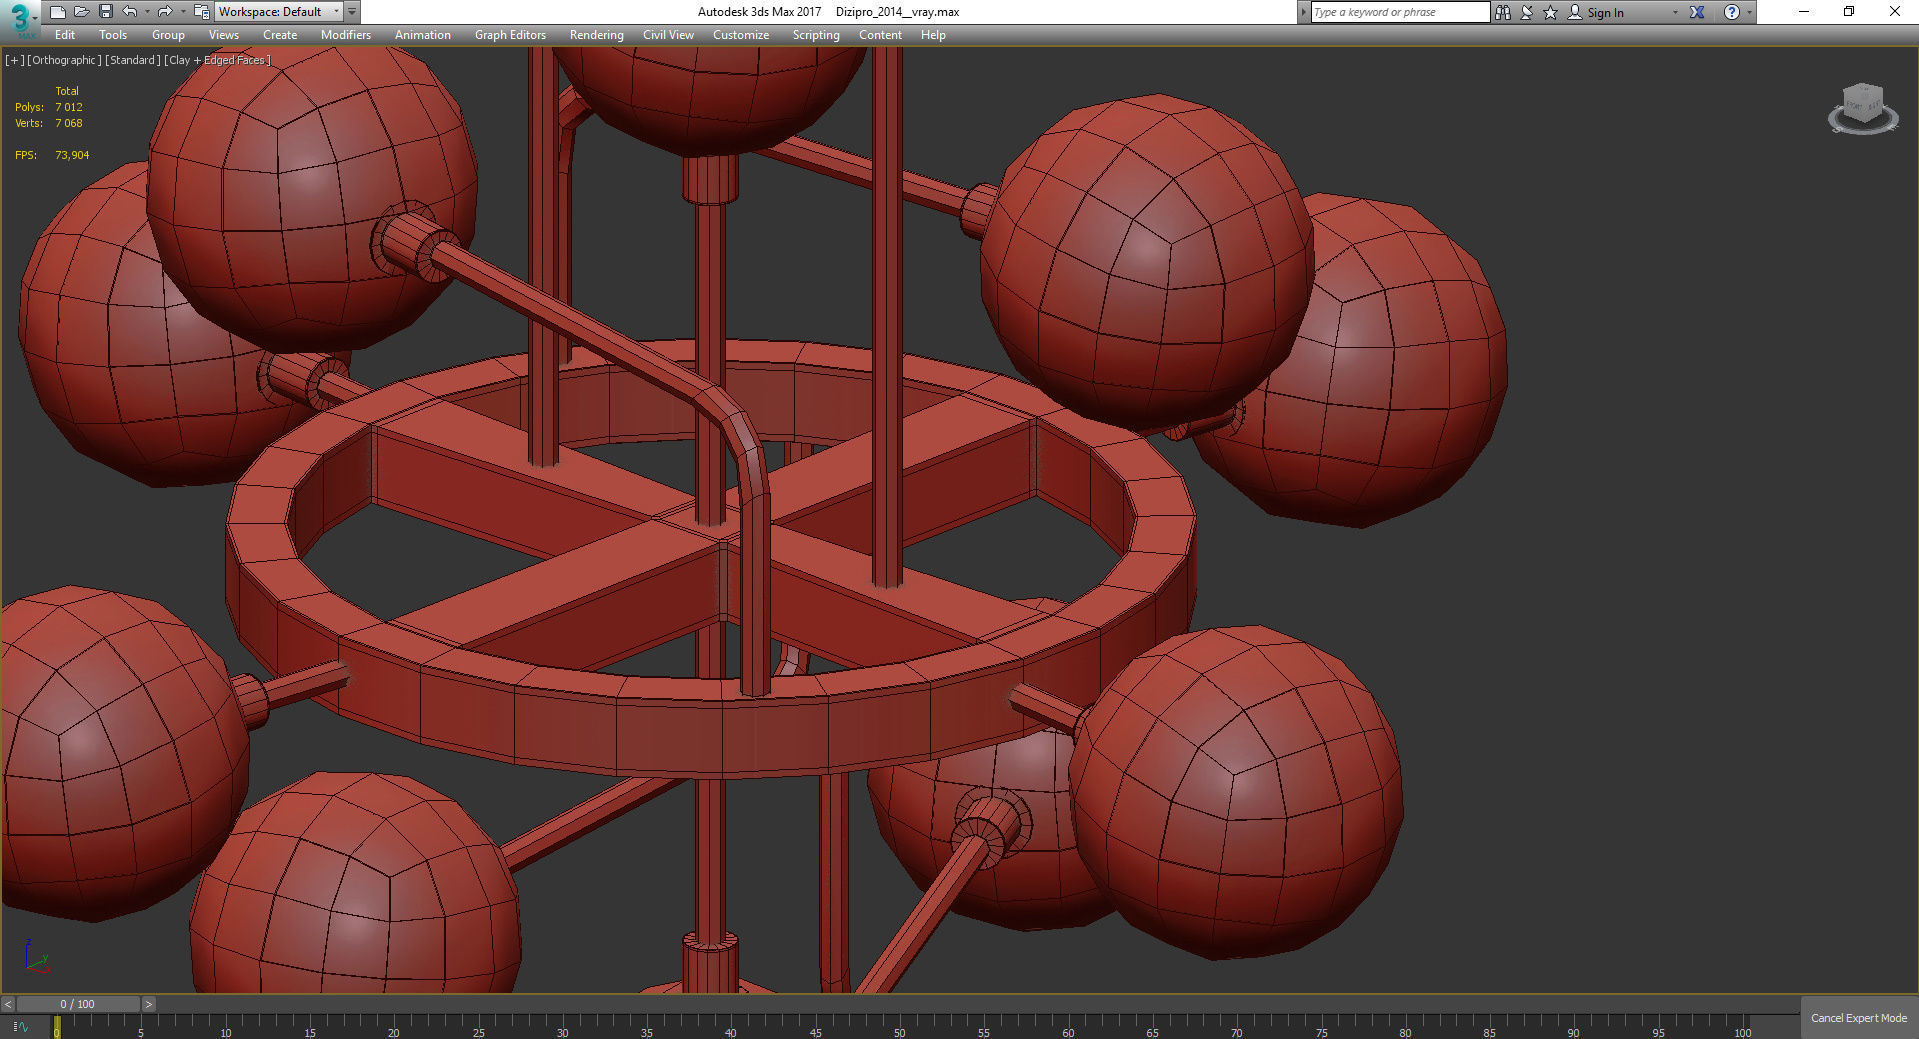Open a file with the folder icon

pos(81,12)
